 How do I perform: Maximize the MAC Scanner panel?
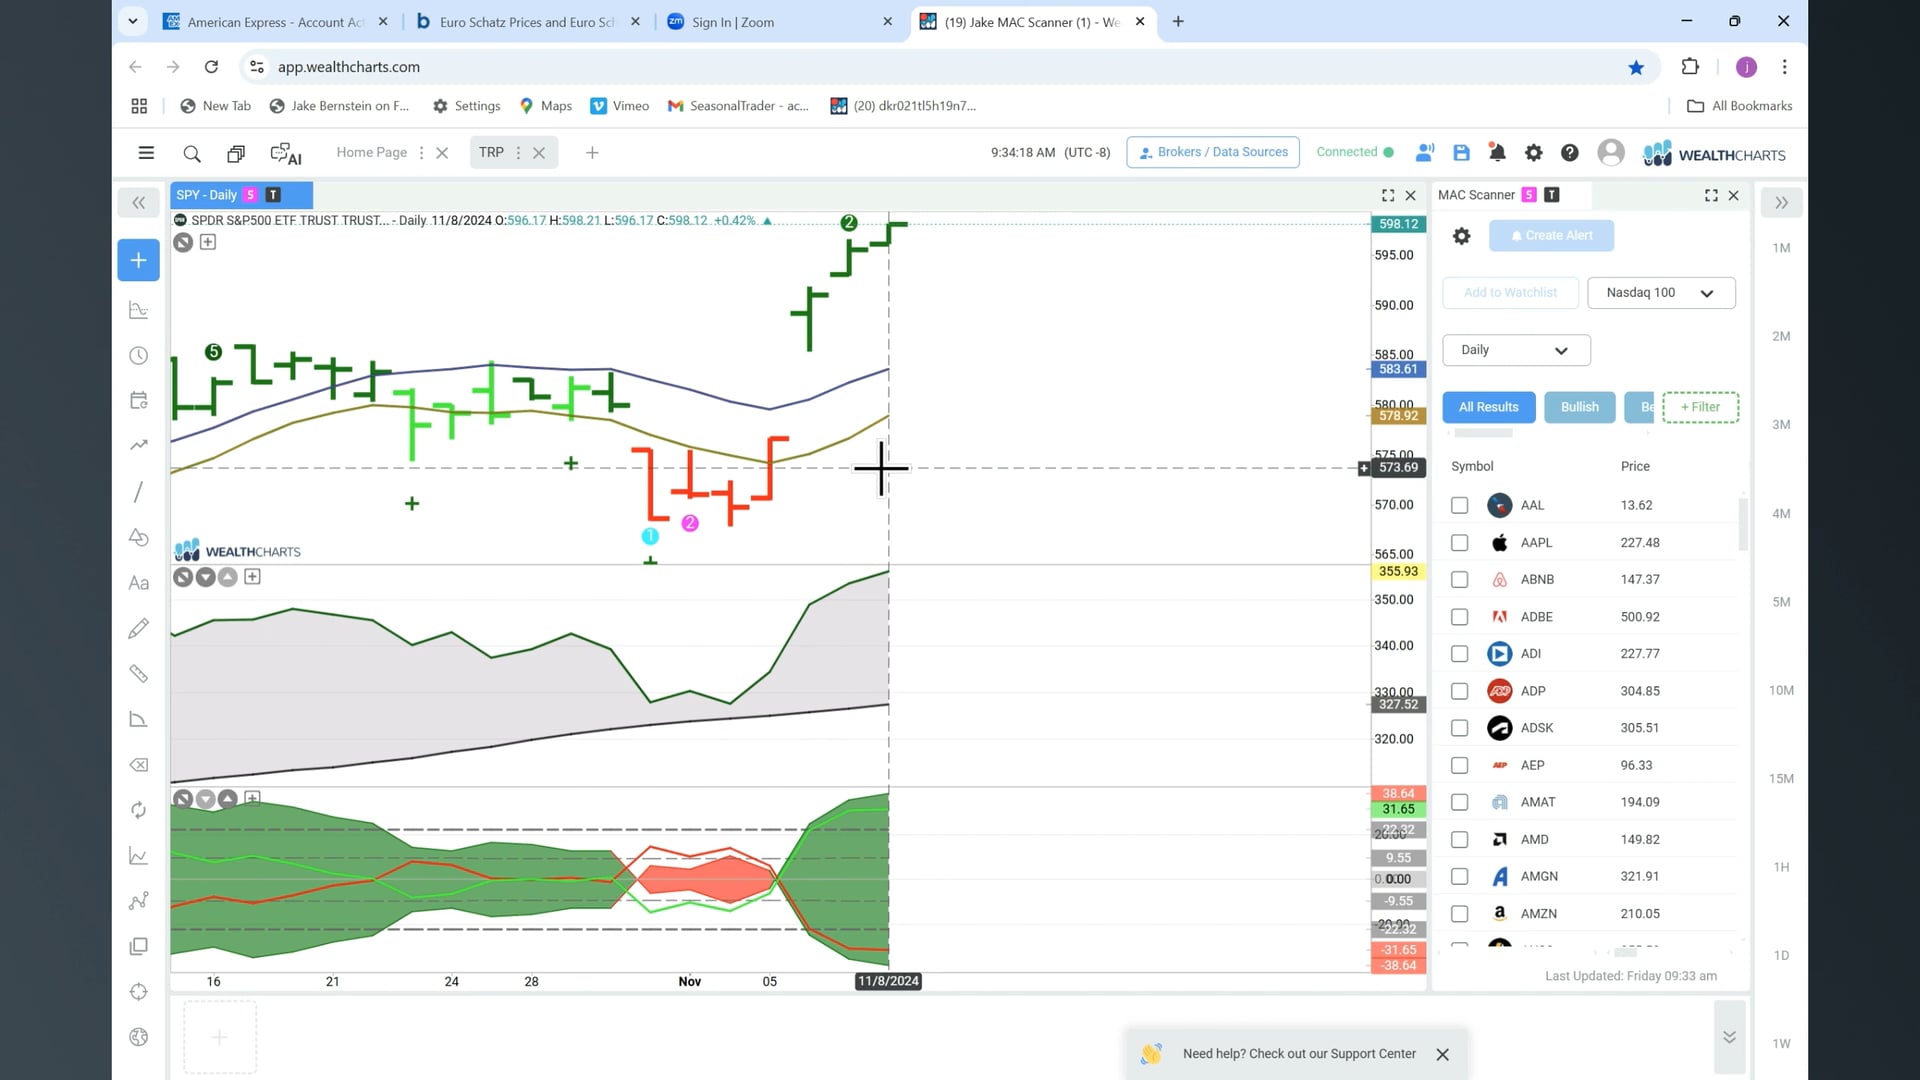point(1711,195)
